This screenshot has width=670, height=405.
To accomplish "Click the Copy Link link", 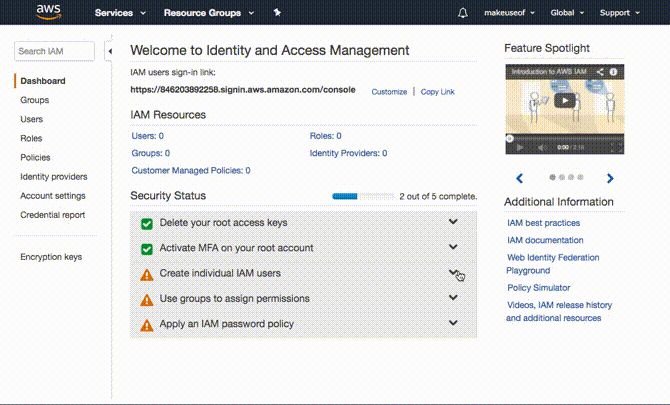I will click(x=437, y=92).
